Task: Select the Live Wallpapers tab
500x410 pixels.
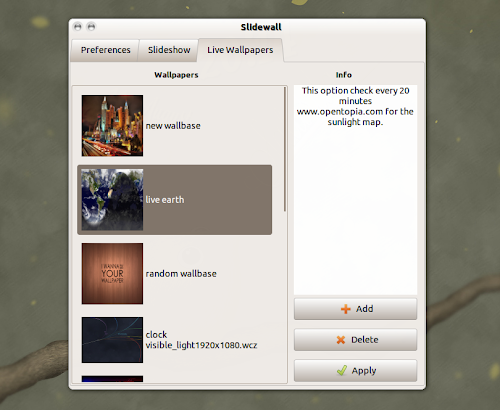Action: pos(240,50)
